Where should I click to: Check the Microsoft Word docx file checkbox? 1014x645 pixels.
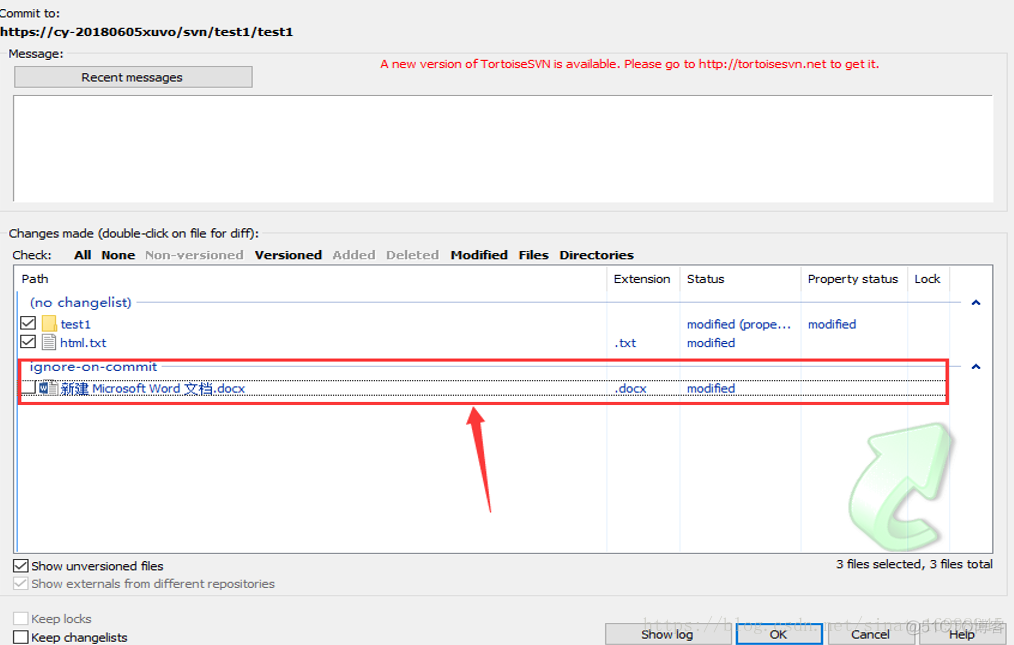coord(28,388)
